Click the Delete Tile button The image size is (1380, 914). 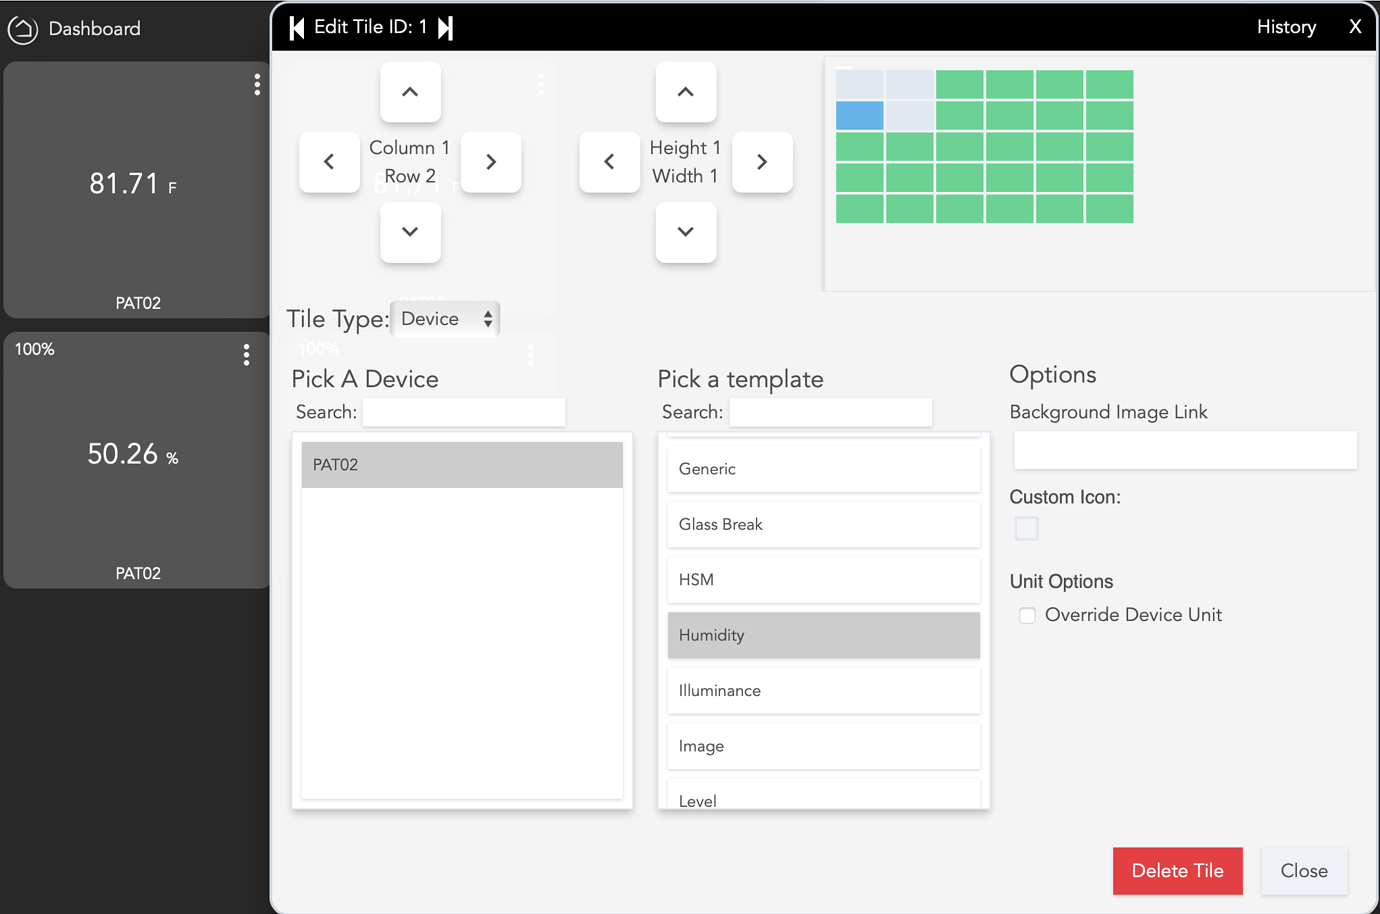(x=1177, y=871)
